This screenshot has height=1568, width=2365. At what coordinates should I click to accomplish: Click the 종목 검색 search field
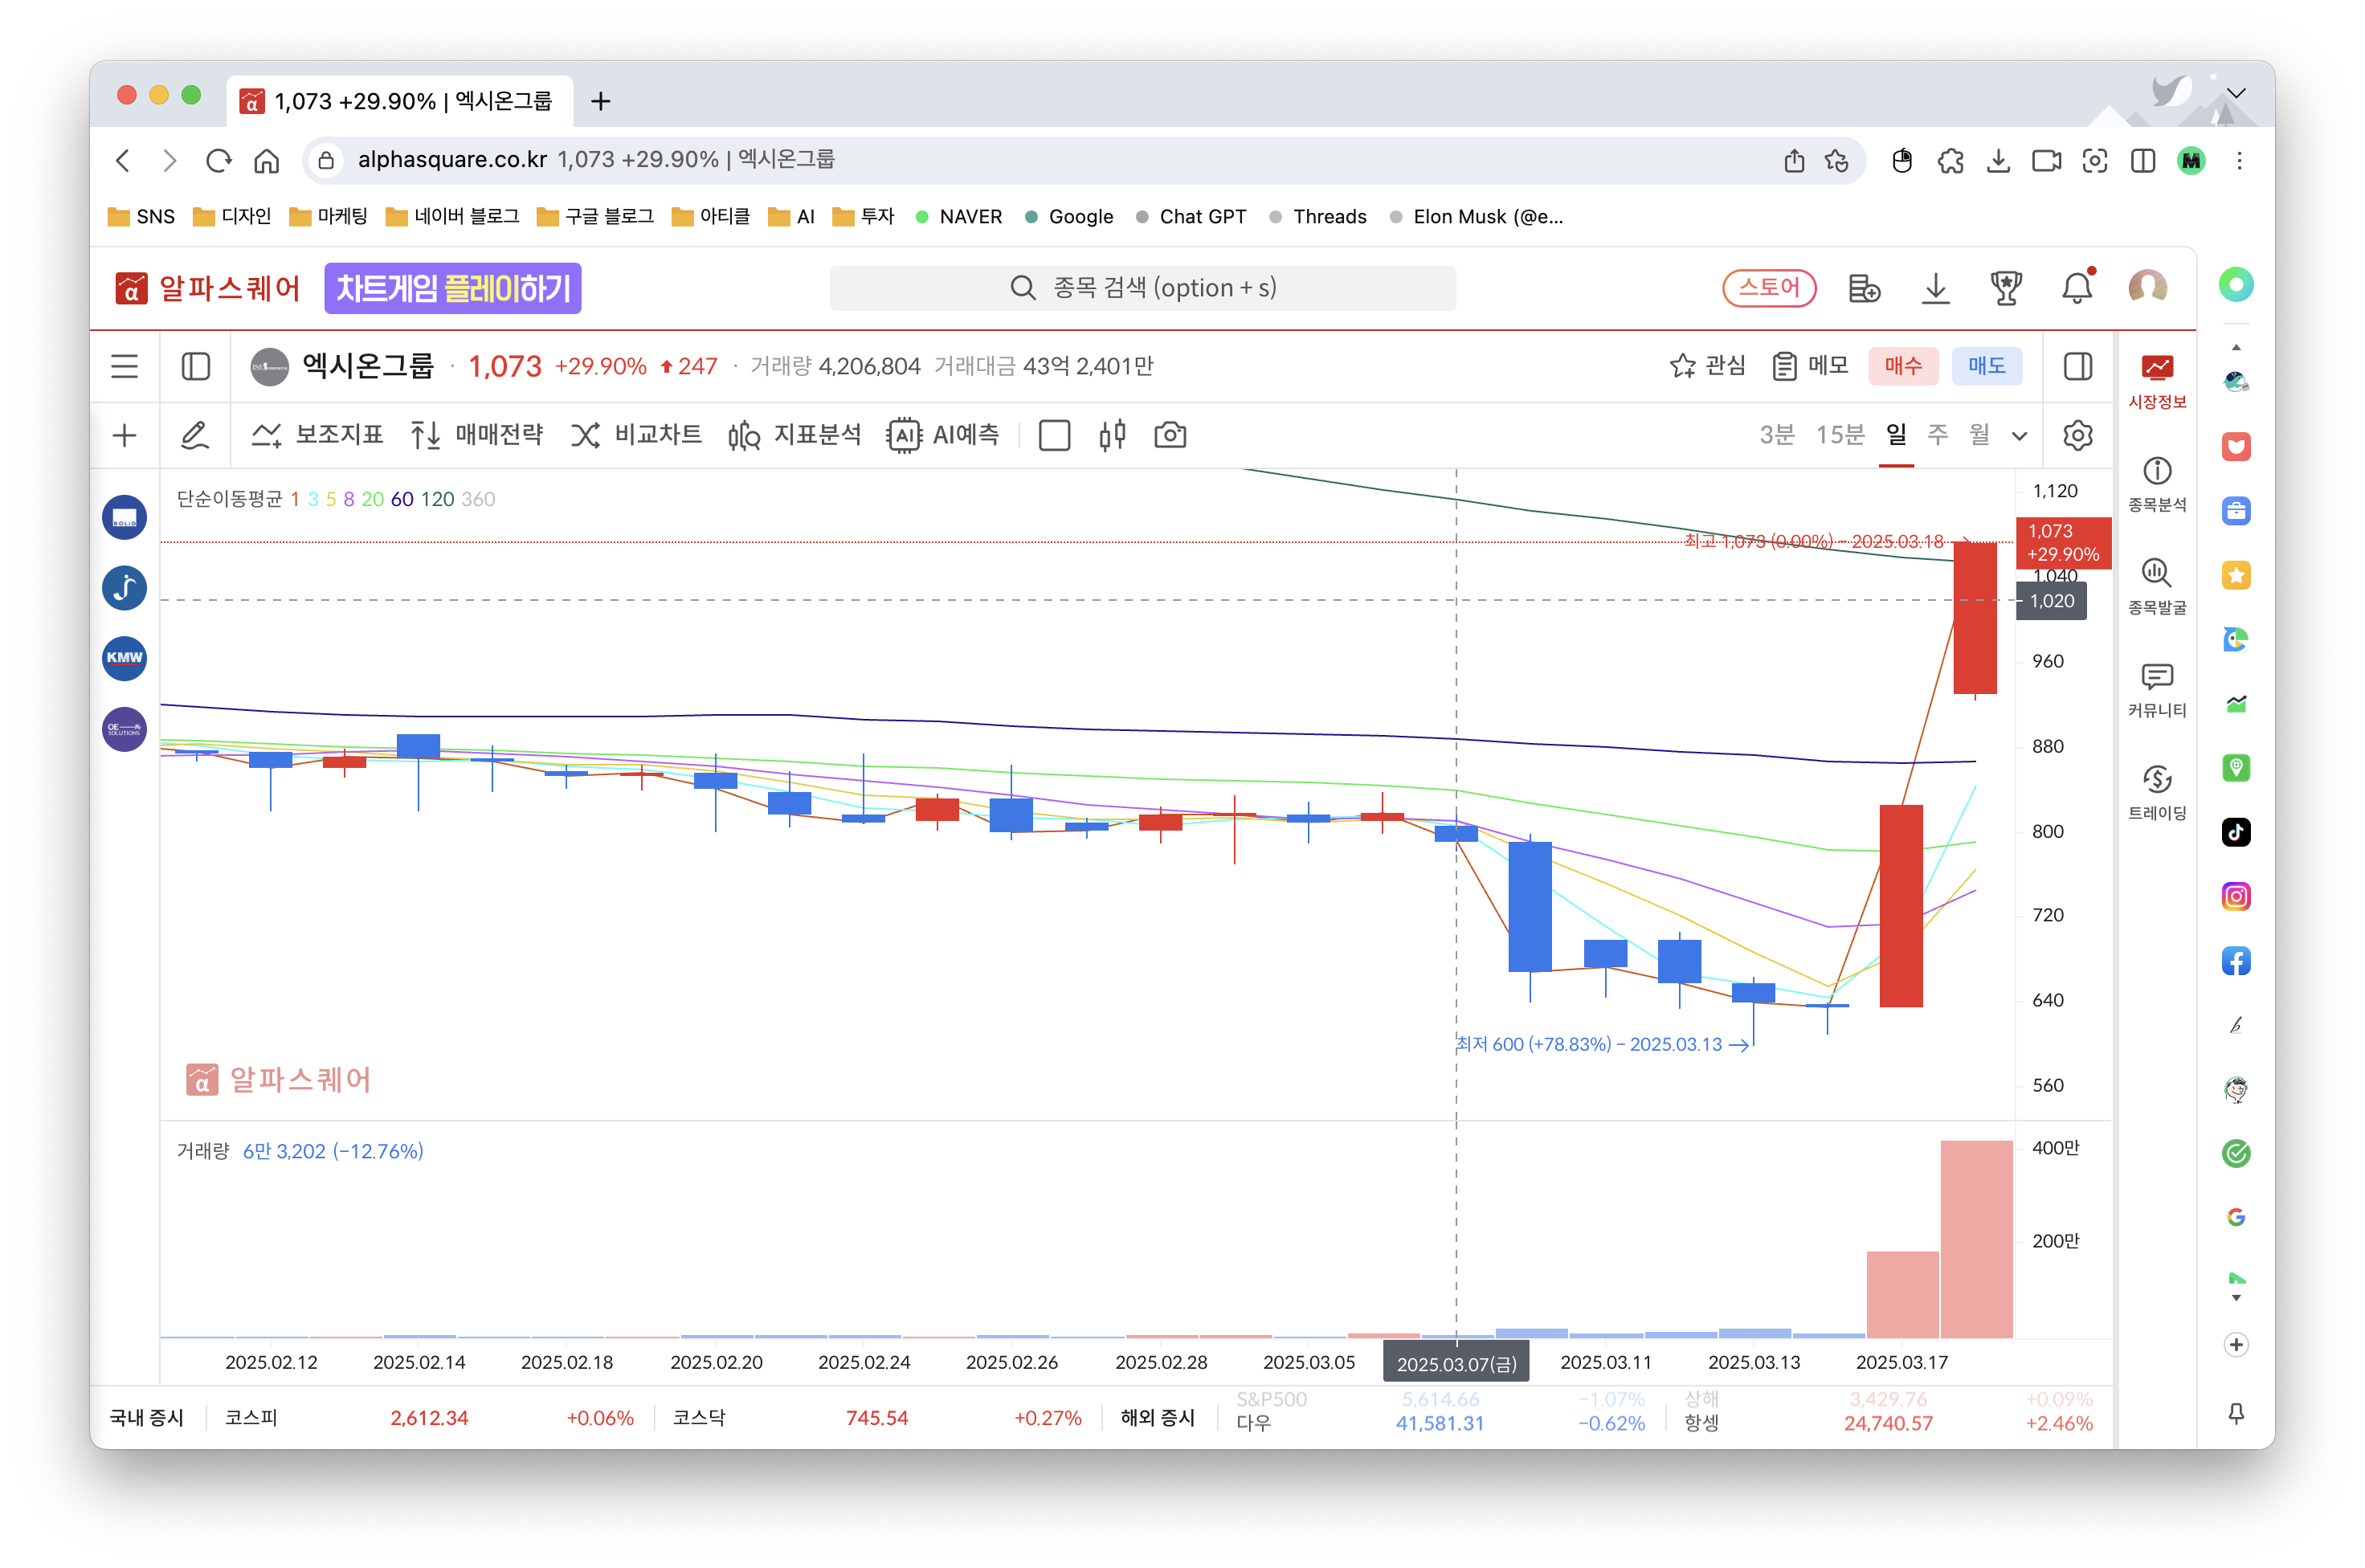pyautogui.click(x=1142, y=288)
